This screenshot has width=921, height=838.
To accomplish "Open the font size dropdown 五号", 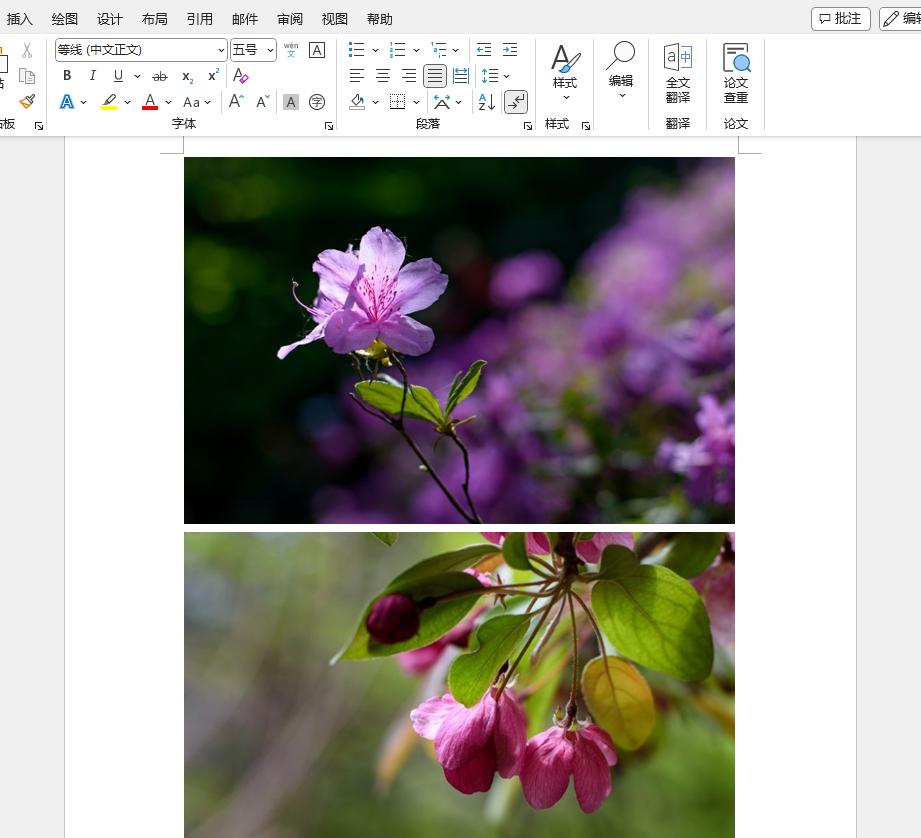I will click(x=270, y=50).
